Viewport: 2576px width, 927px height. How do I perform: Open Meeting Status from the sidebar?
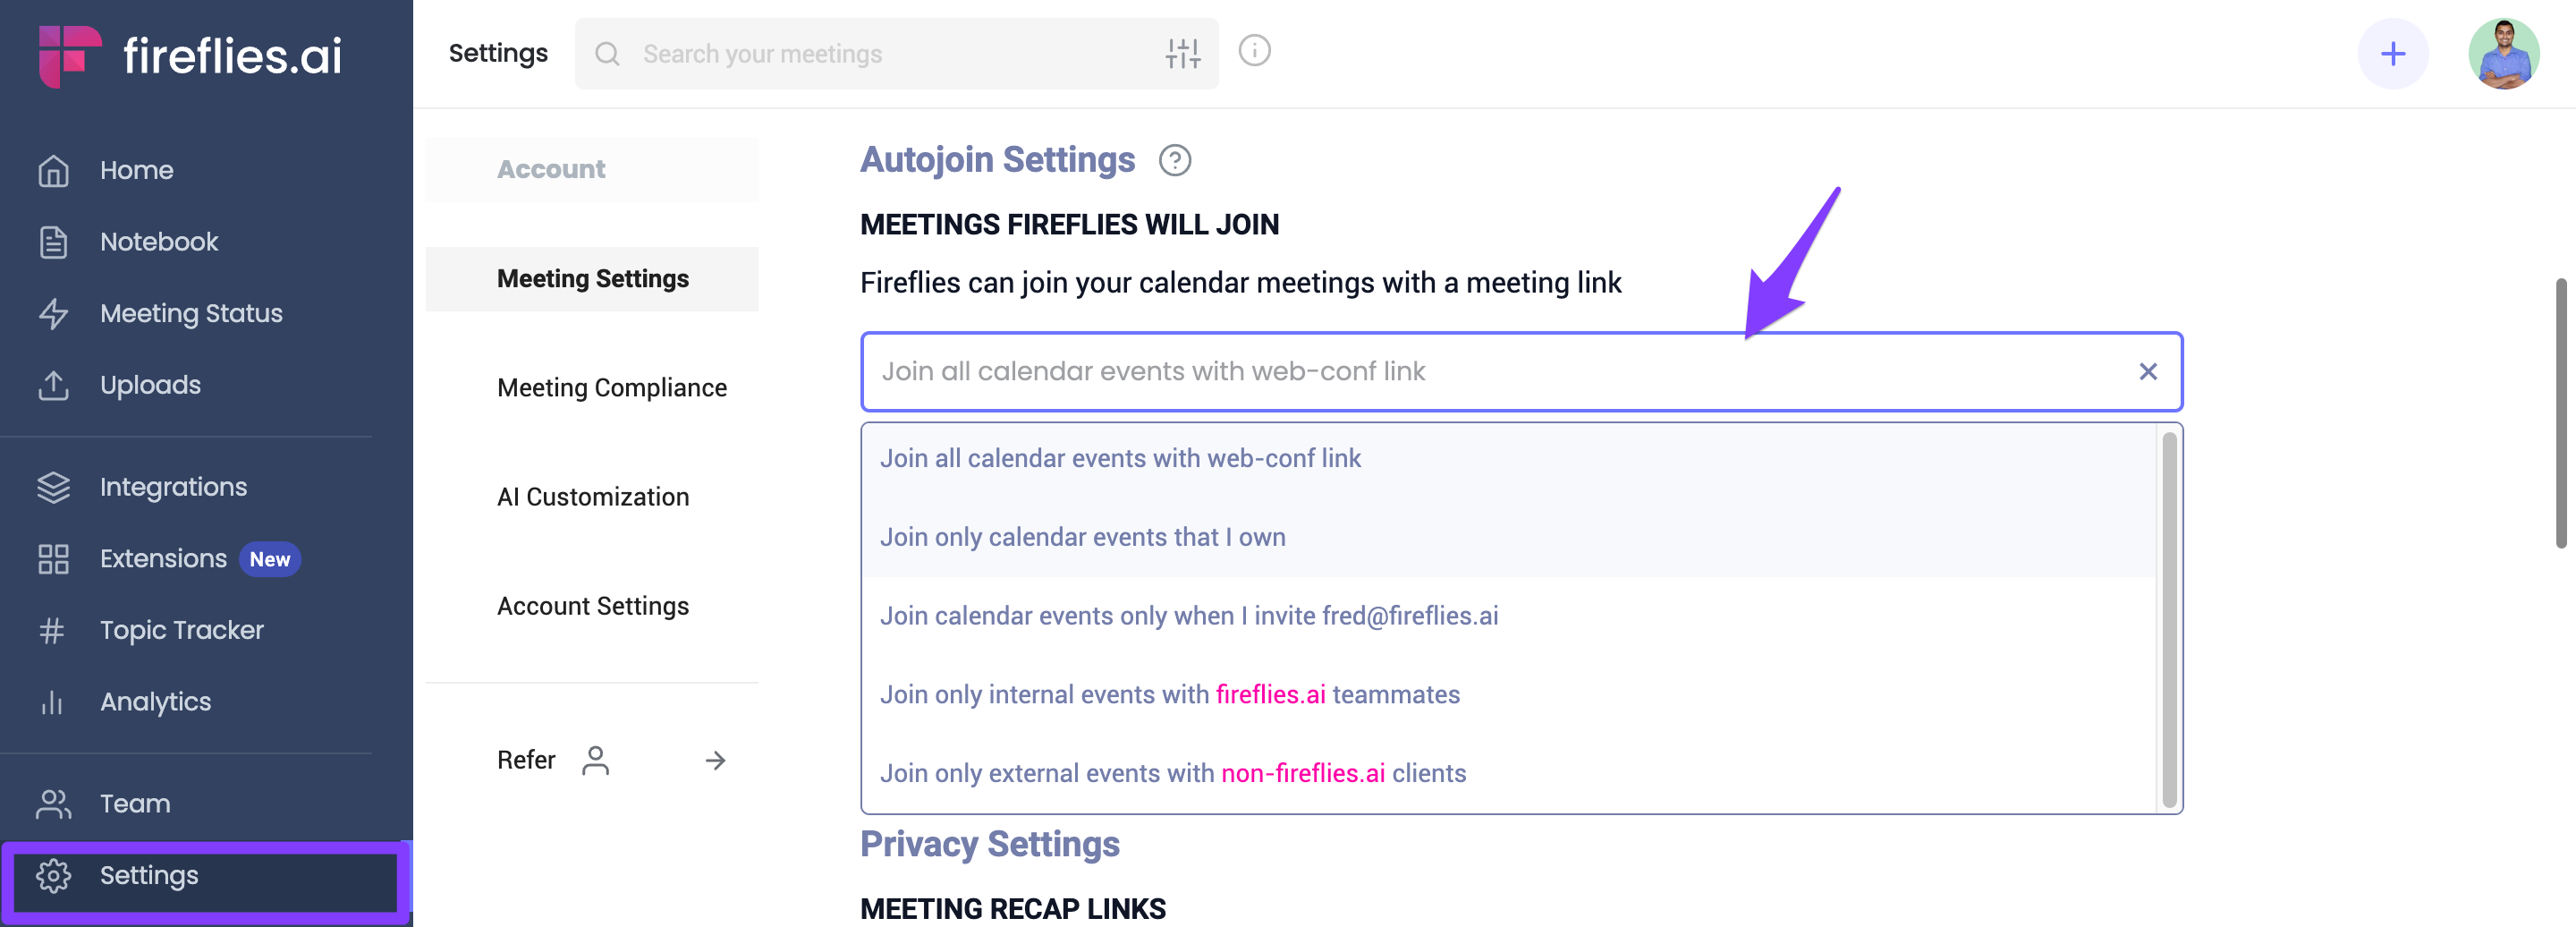pyautogui.click(x=53, y=313)
